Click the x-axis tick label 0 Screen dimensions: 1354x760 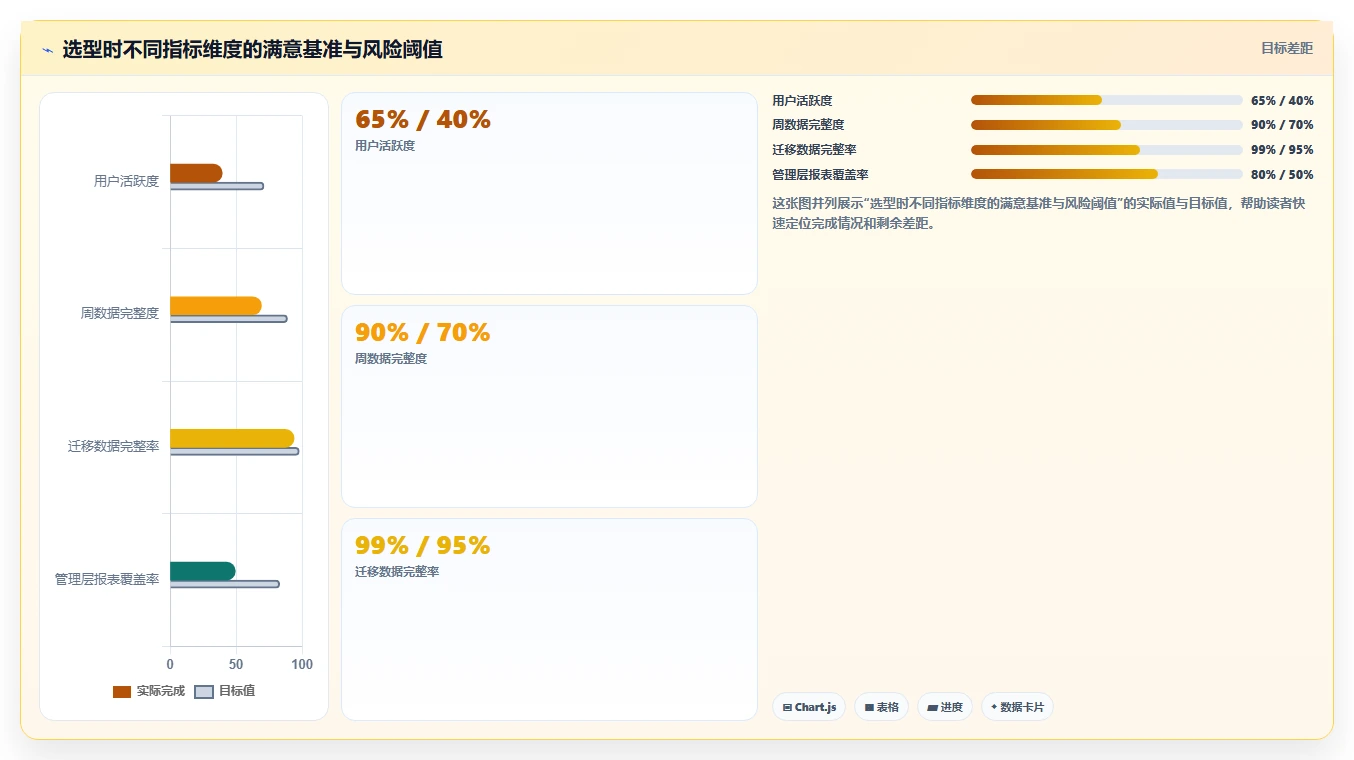click(x=170, y=664)
